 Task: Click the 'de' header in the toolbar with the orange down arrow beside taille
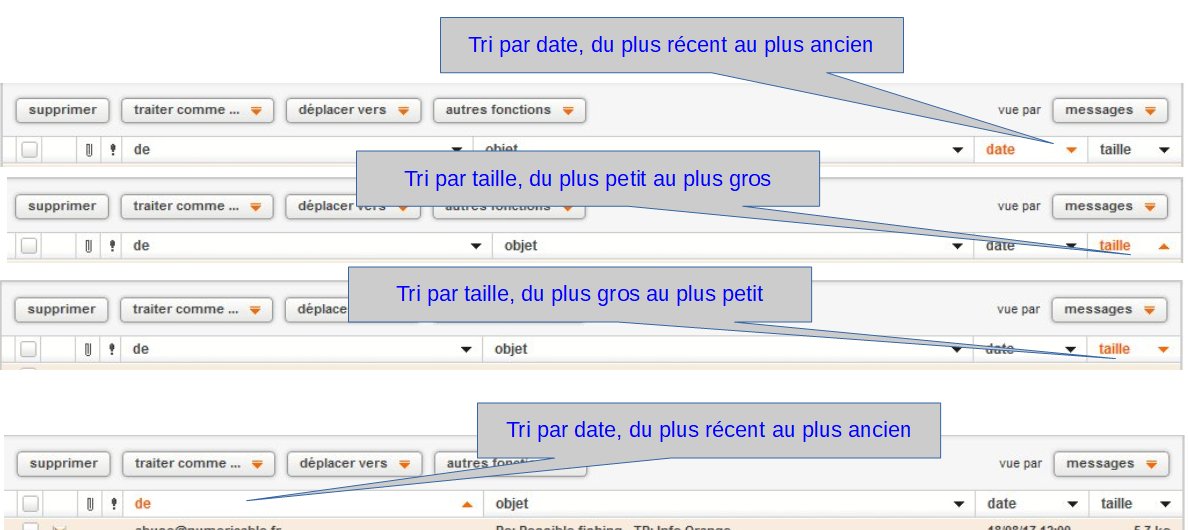(x=141, y=349)
